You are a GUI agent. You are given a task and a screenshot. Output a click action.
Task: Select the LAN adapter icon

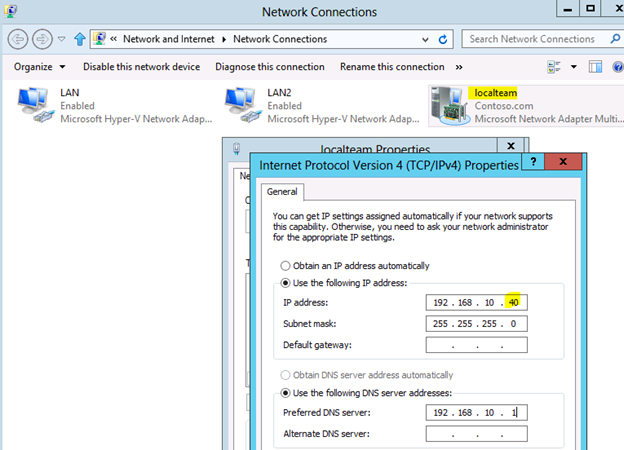[x=35, y=105]
